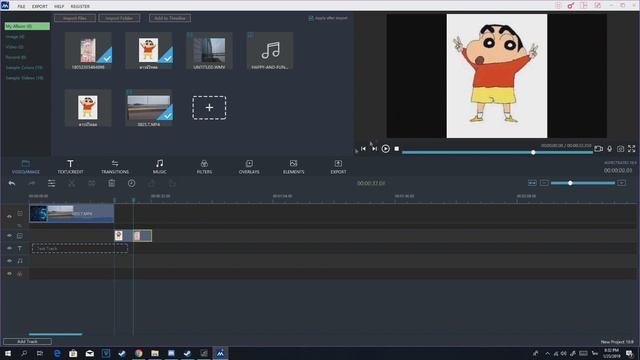Open the Text/Credit tab
This screenshot has width=640, height=360.
[x=70, y=167]
